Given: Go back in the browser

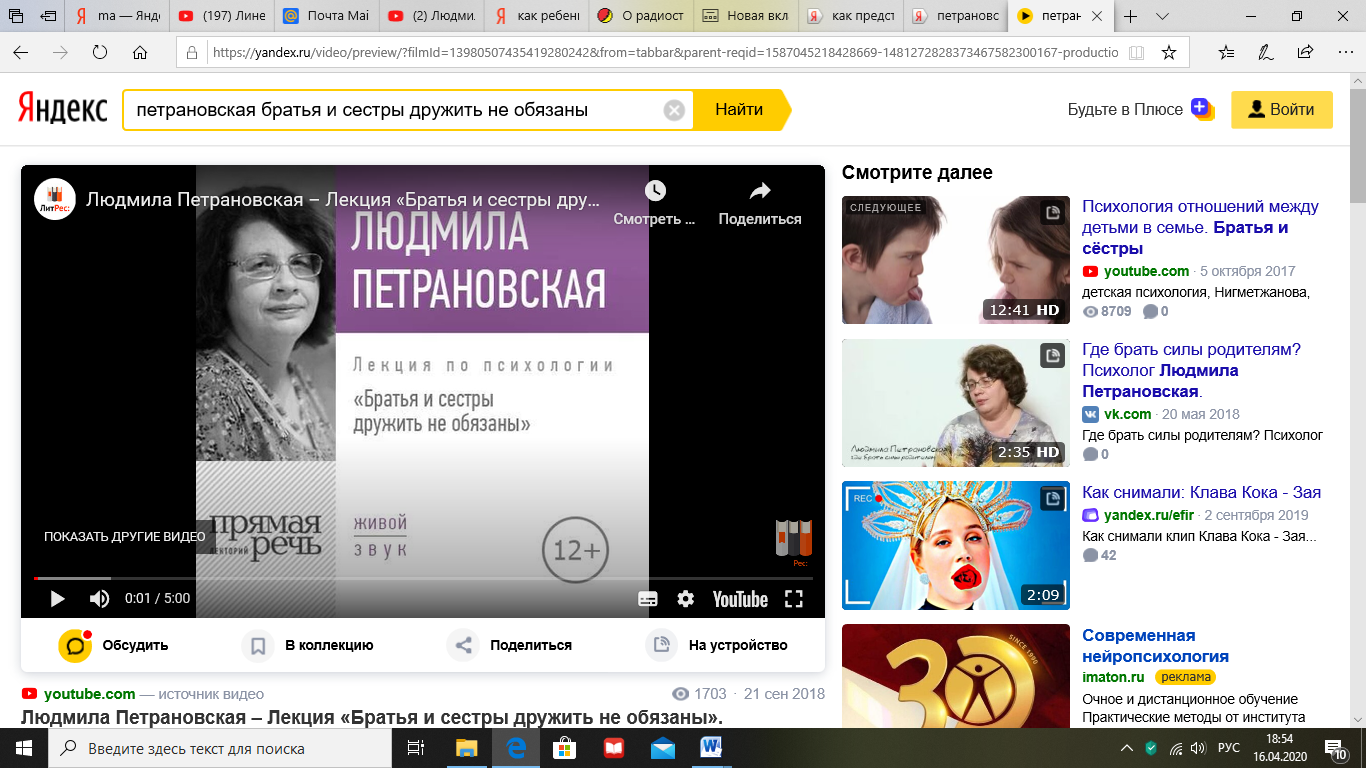Looking at the screenshot, I should point(21,52).
